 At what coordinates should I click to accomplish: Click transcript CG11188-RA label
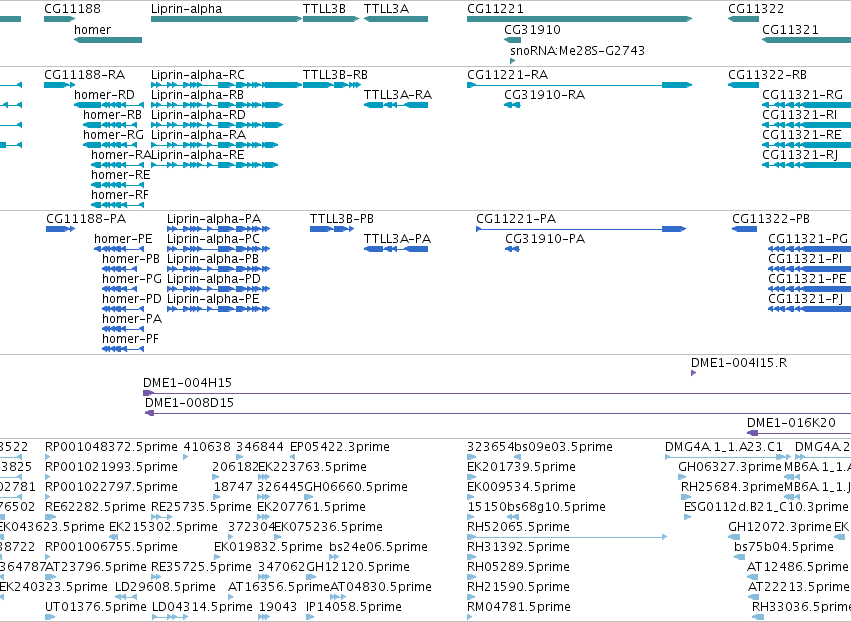tap(84, 75)
